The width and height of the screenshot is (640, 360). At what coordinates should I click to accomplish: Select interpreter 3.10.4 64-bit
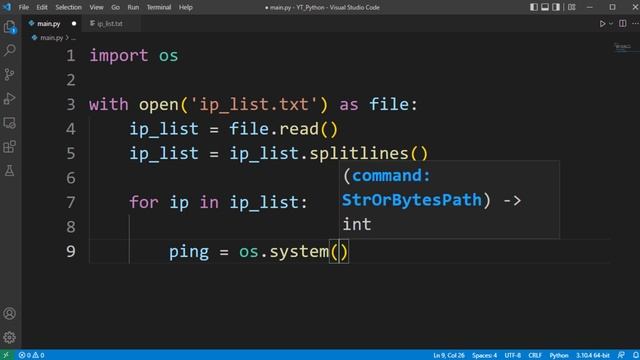[x=592, y=355]
